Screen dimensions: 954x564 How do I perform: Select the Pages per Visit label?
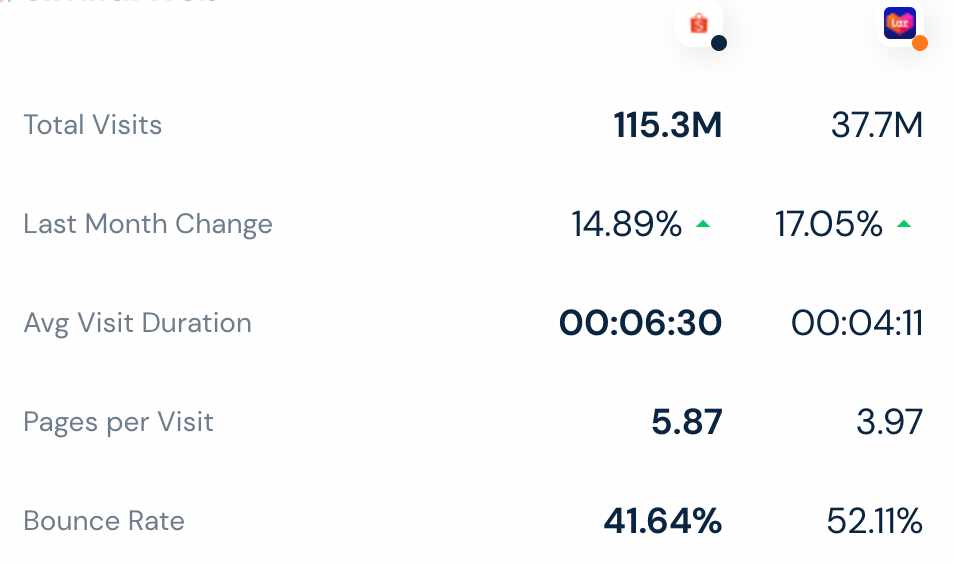pyautogui.click(x=119, y=422)
